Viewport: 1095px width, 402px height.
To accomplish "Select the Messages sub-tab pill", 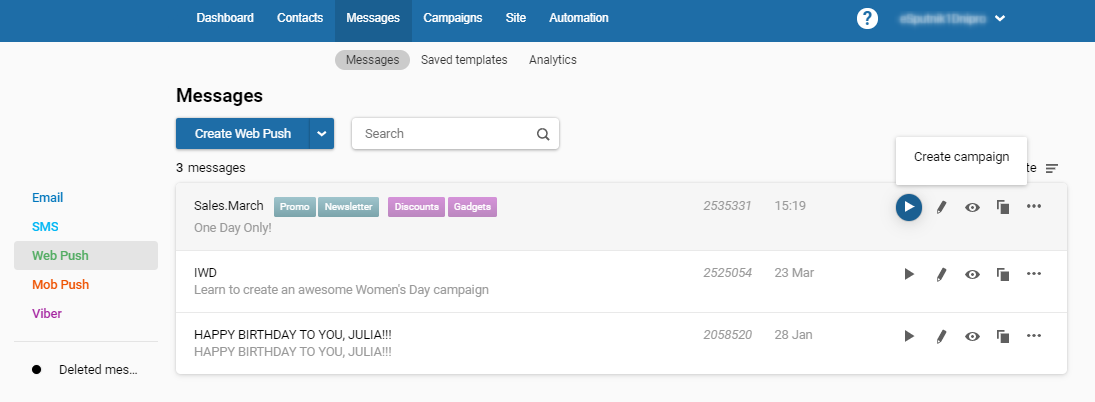I will coord(372,60).
